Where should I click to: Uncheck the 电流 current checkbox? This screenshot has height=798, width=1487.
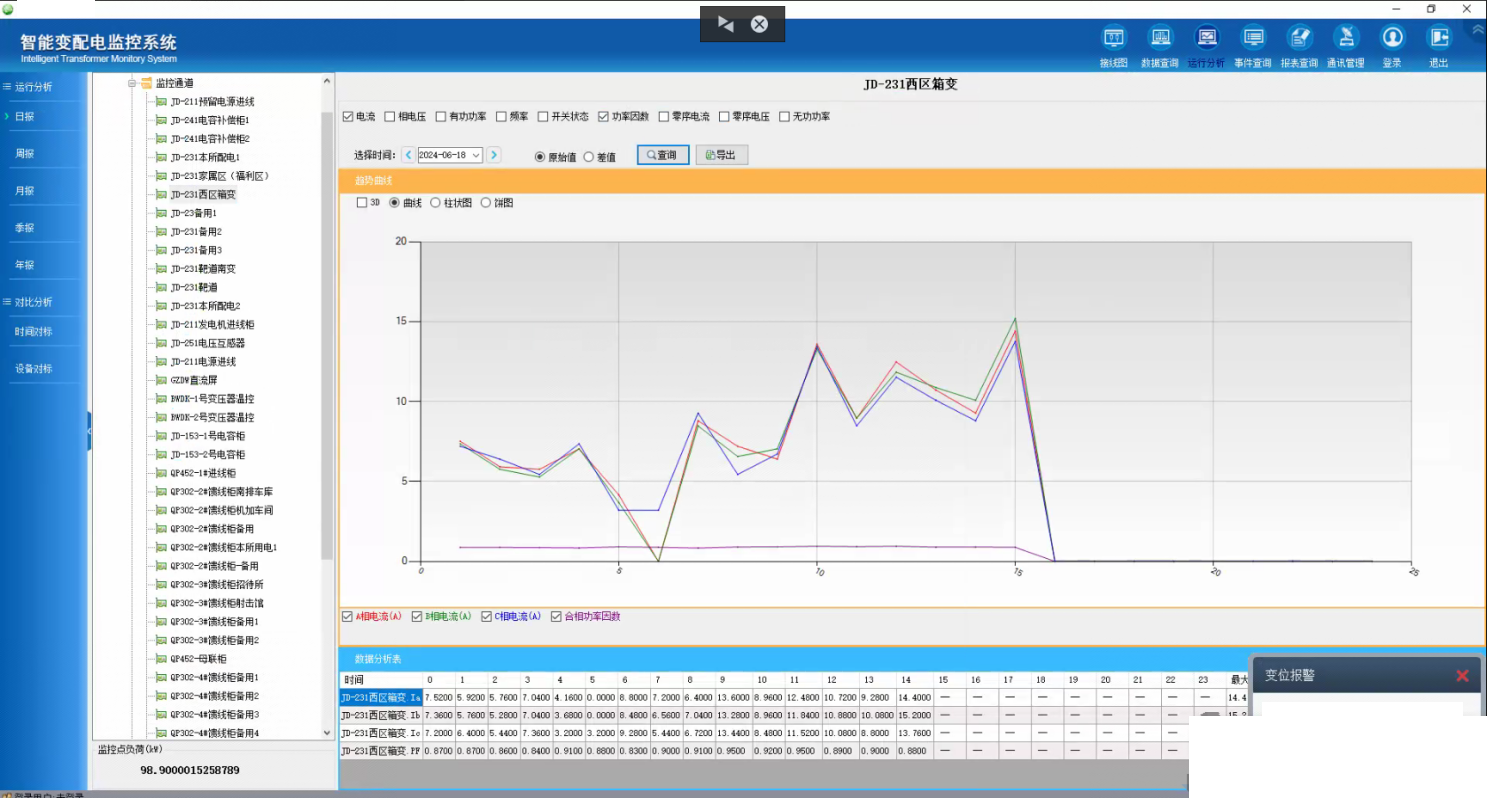click(x=348, y=117)
